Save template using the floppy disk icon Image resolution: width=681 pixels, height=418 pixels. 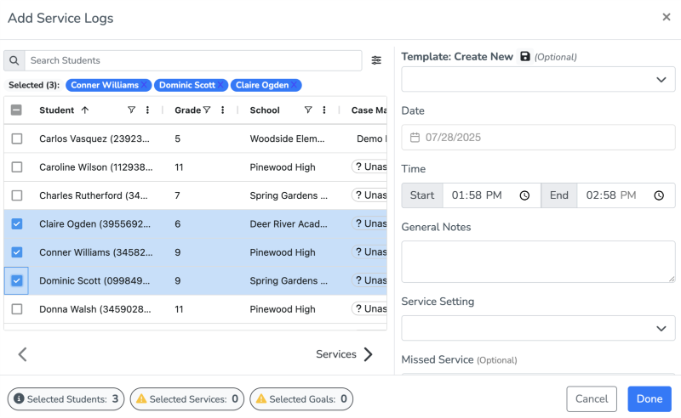pos(525,56)
